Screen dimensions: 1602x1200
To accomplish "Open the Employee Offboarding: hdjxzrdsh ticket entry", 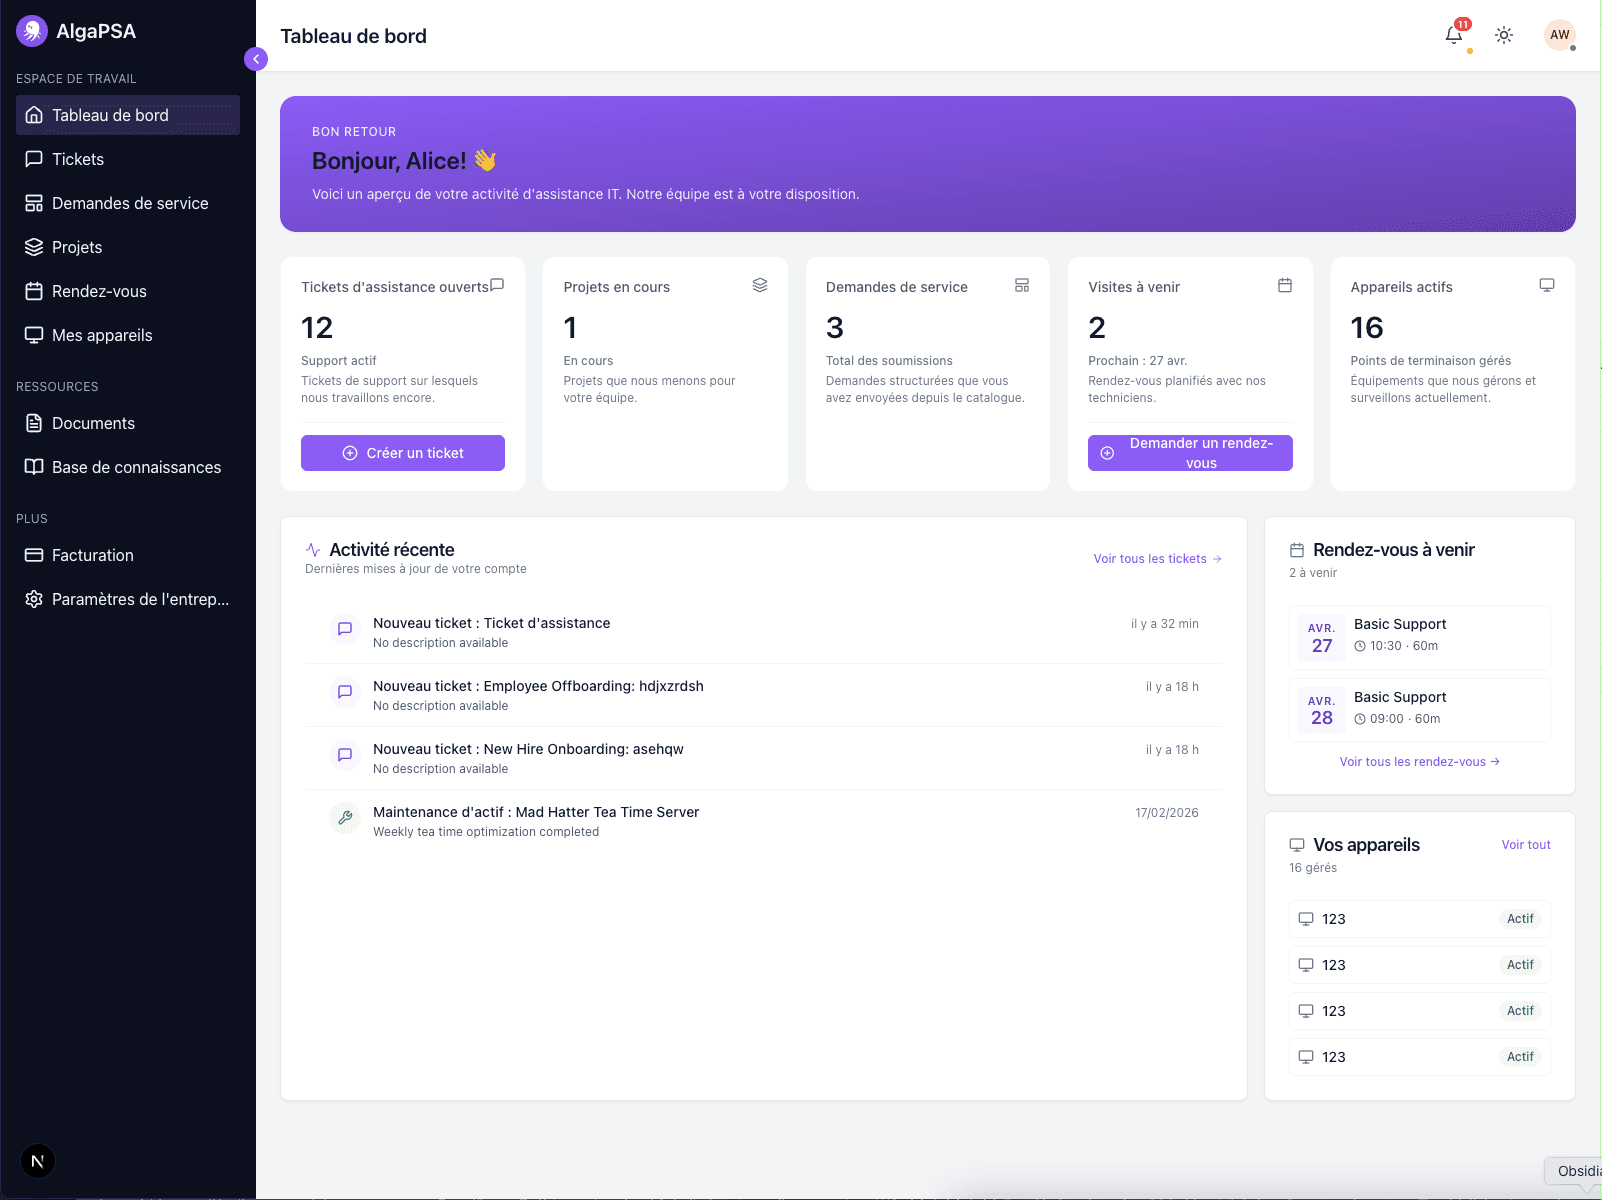I will (764, 695).
